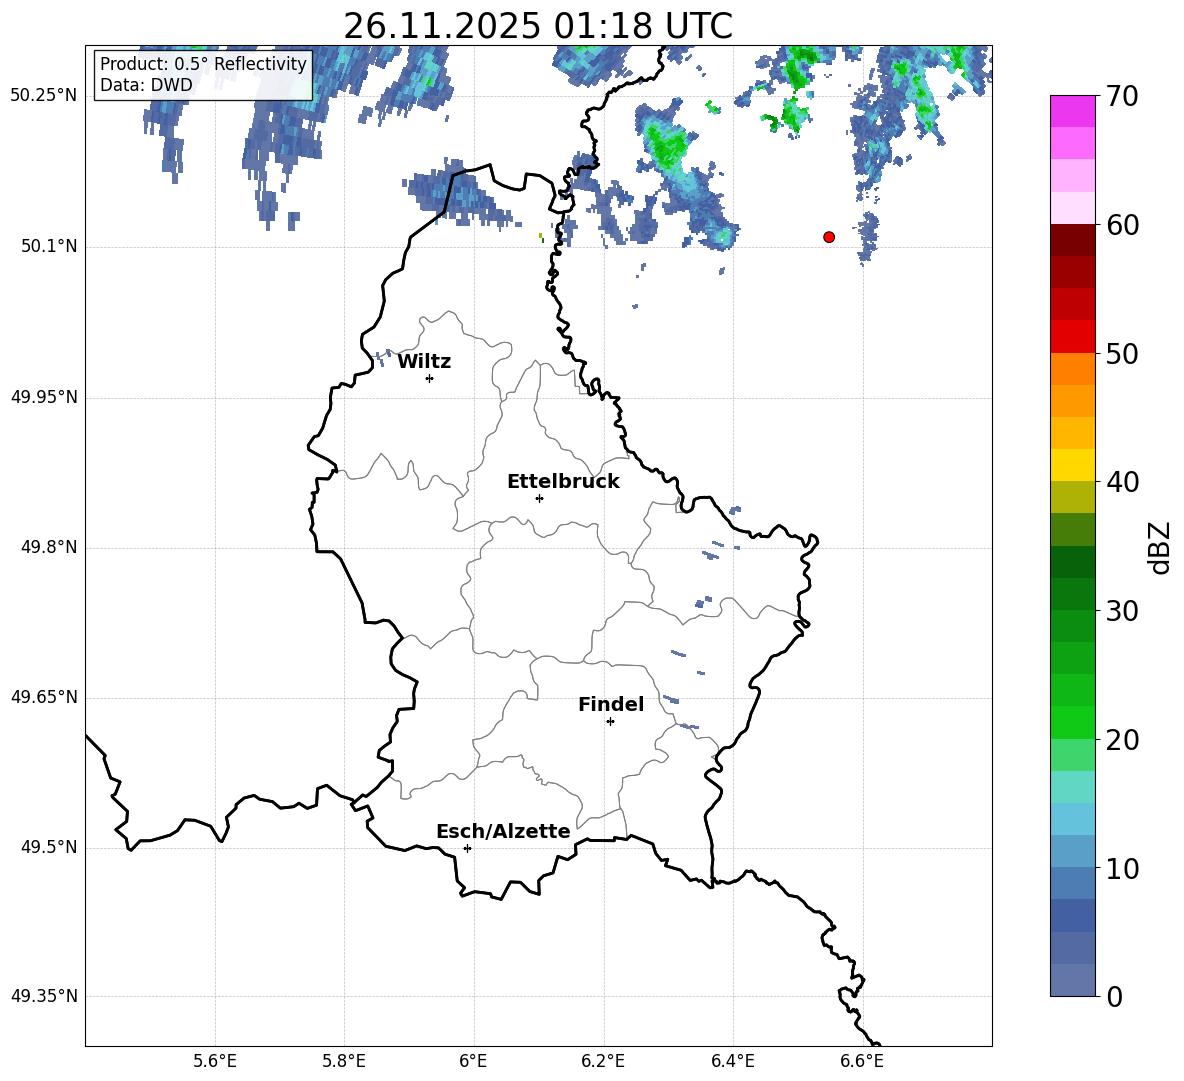Click the title '26.11.2025 01:18 UTC'
1184x1081 pixels.
538,26
